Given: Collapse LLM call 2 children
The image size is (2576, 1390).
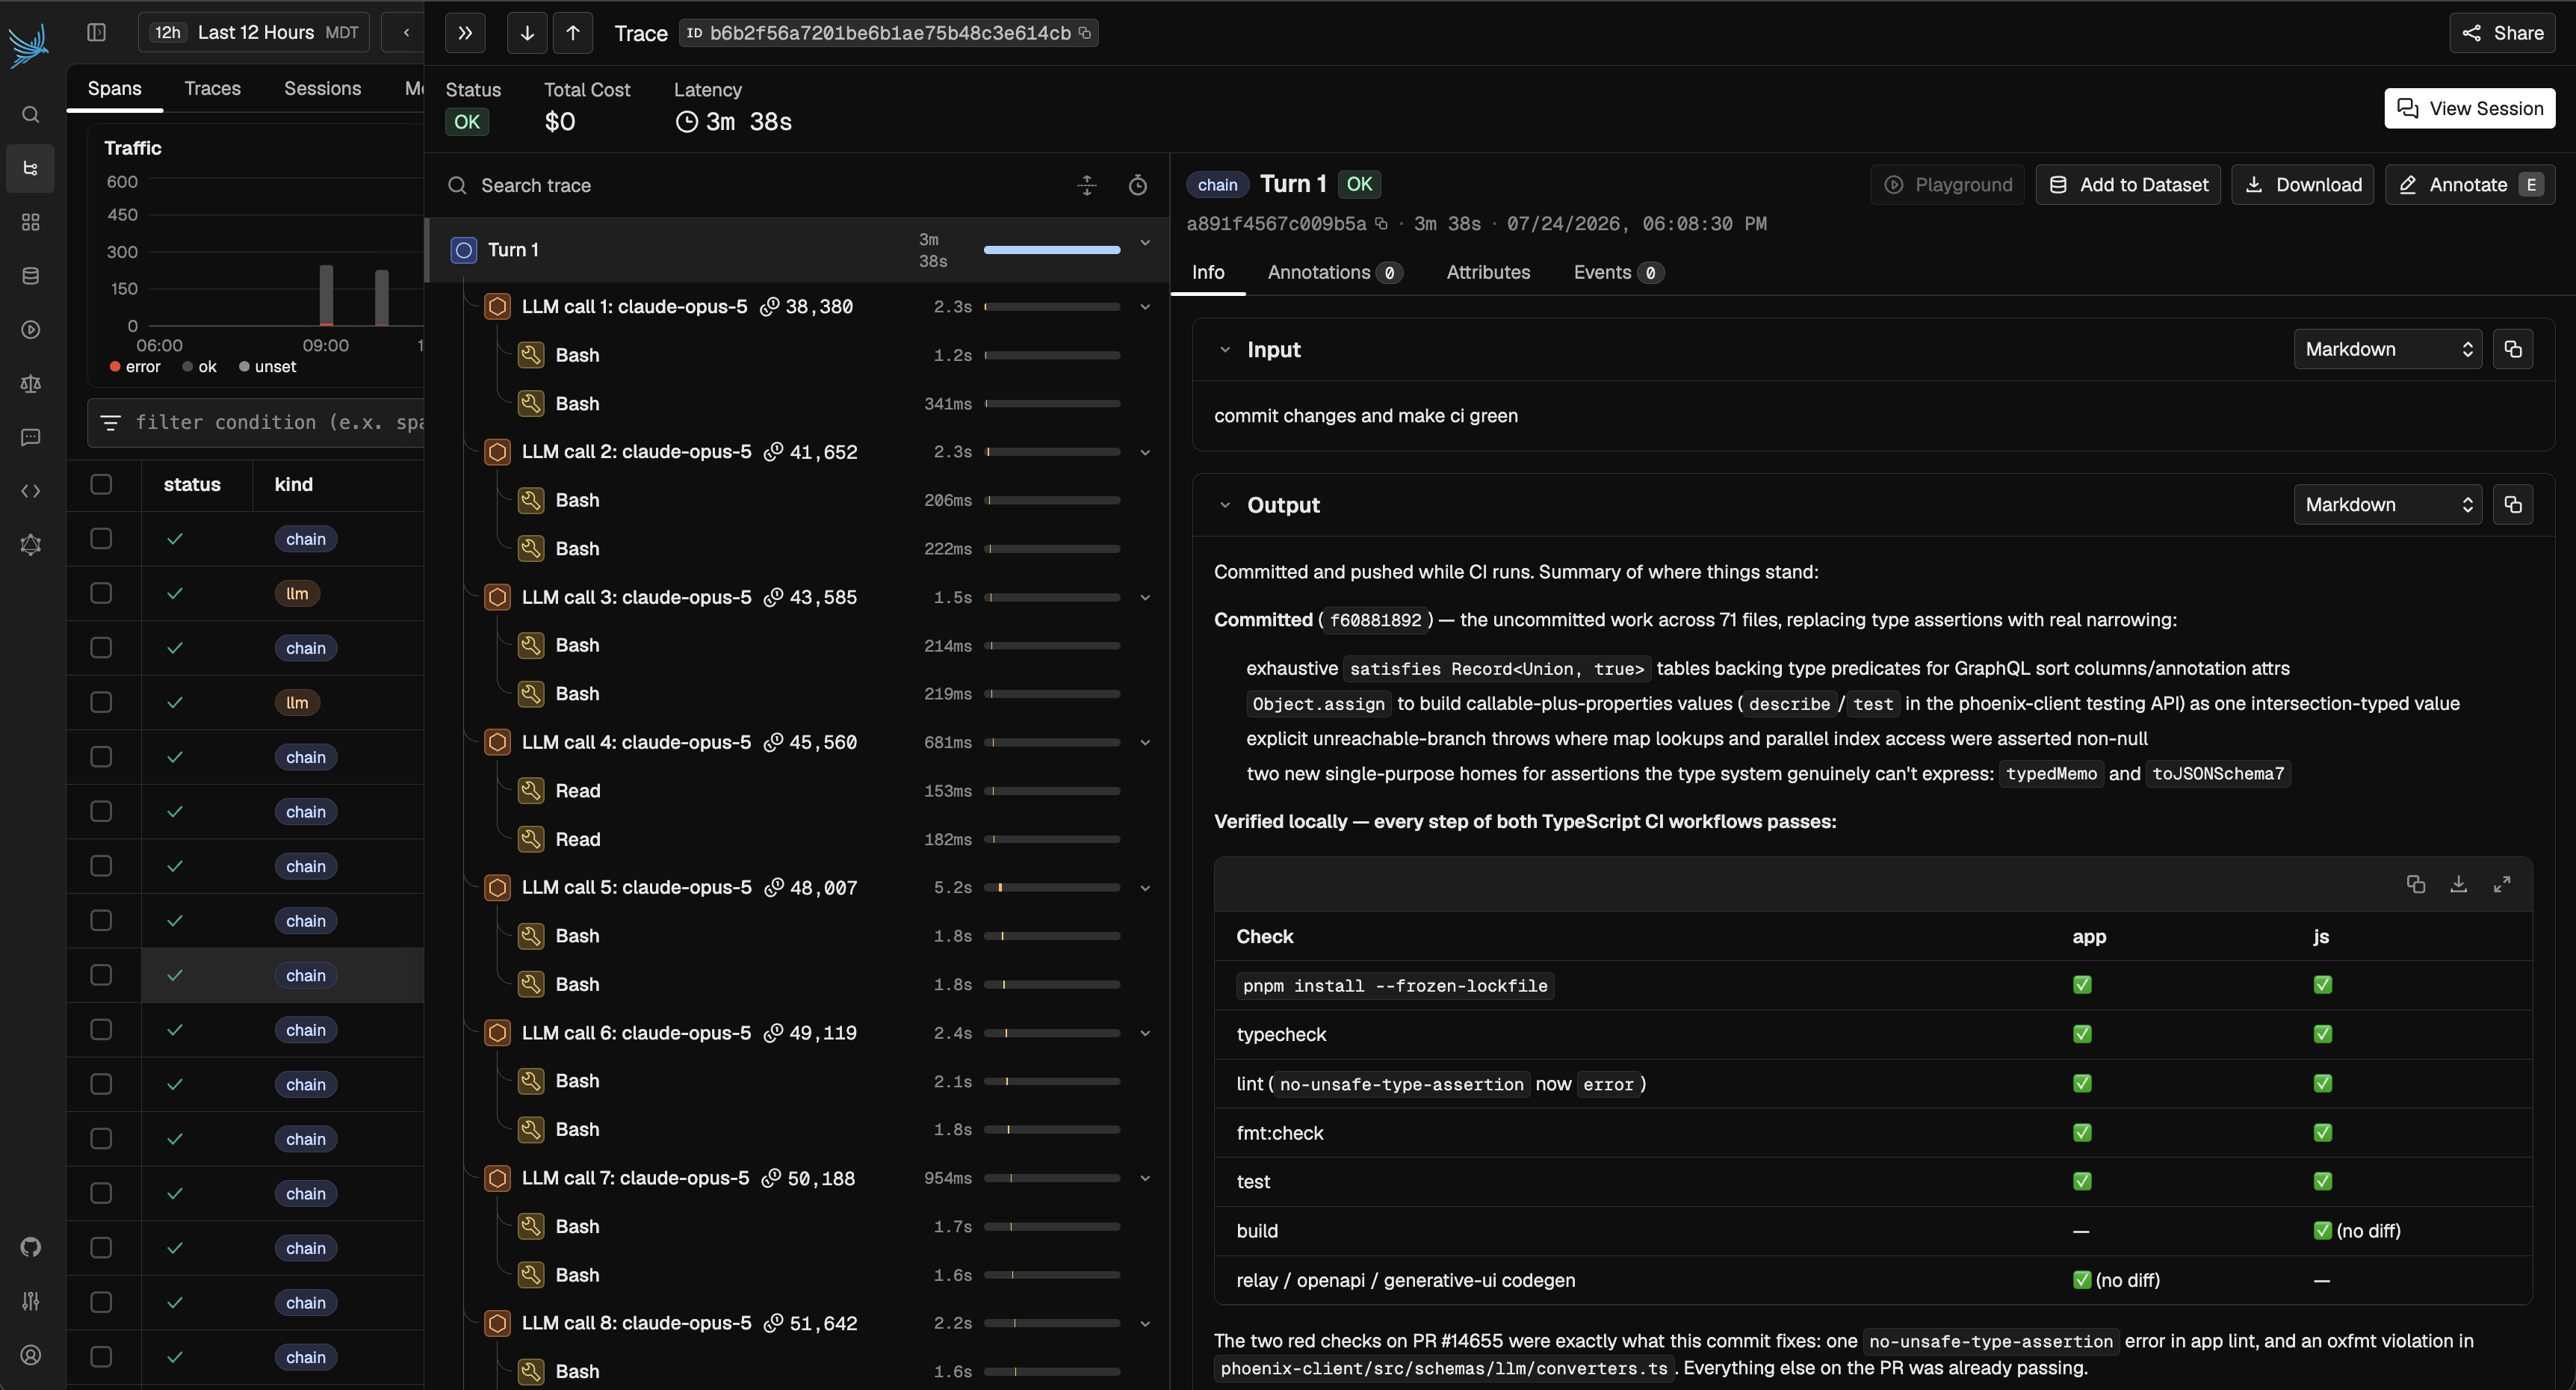Looking at the screenshot, I should click(x=1145, y=452).
